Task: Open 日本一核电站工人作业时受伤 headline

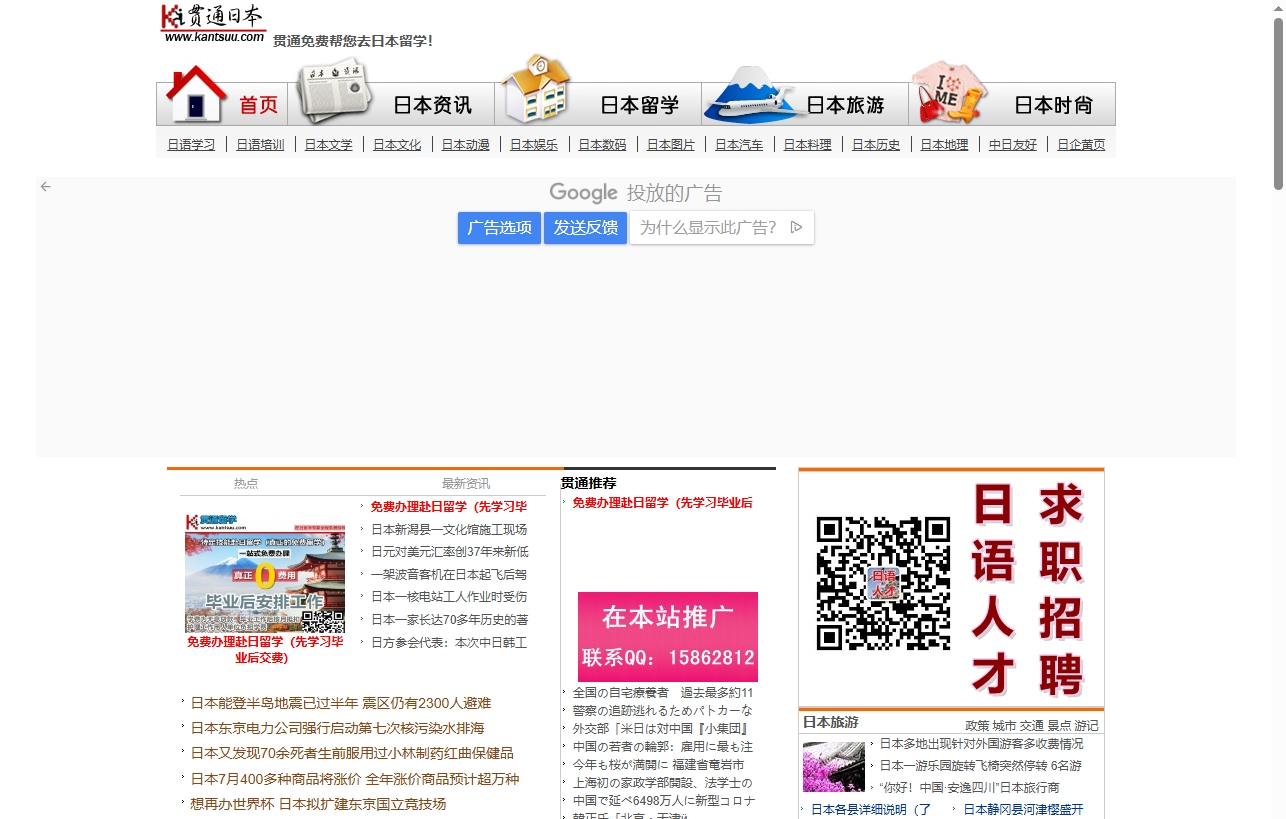Action: click(449, 597)
